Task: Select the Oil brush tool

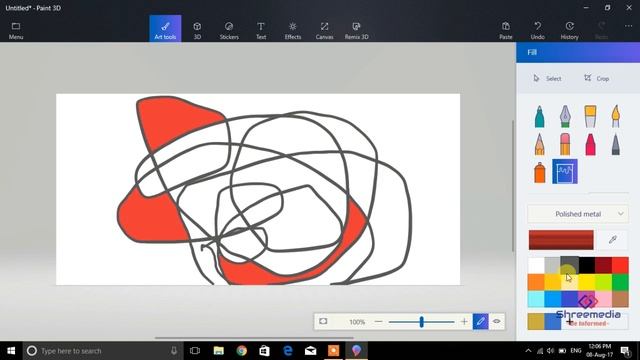Action: (590, 117)
